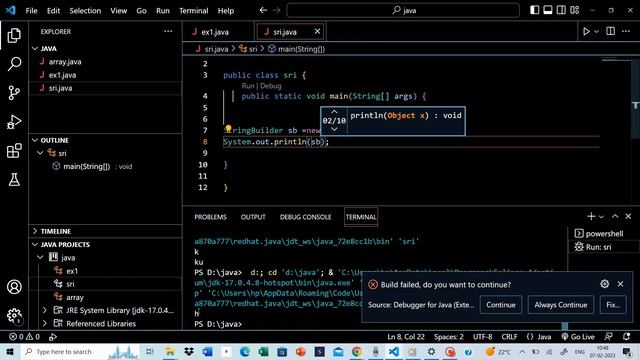Viewport: 640px width, 360px height.
Task: Click Run code lens above main
Action: pos(248,86)
